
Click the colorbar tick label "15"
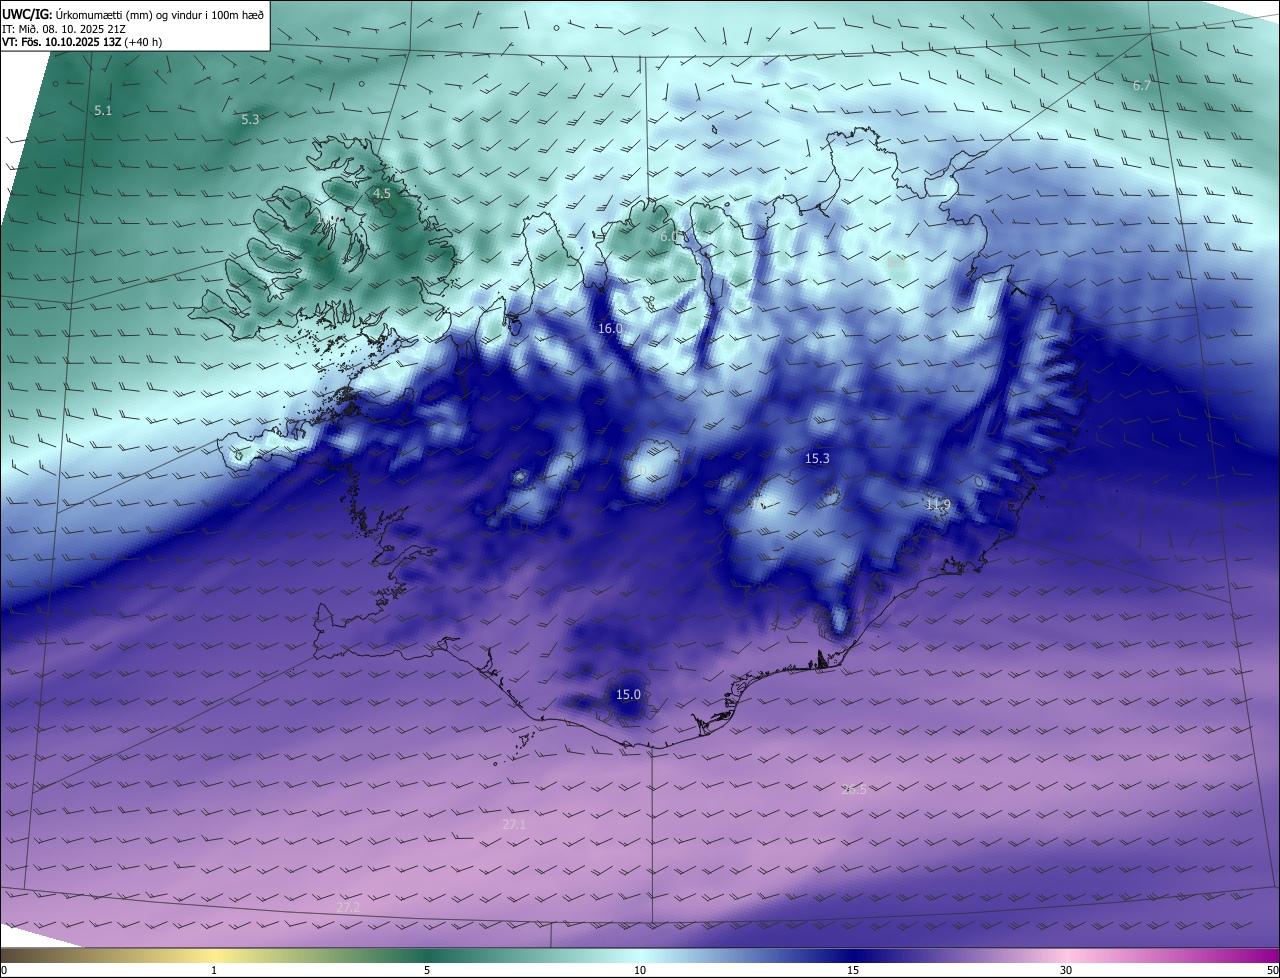[x=853, y=970]
